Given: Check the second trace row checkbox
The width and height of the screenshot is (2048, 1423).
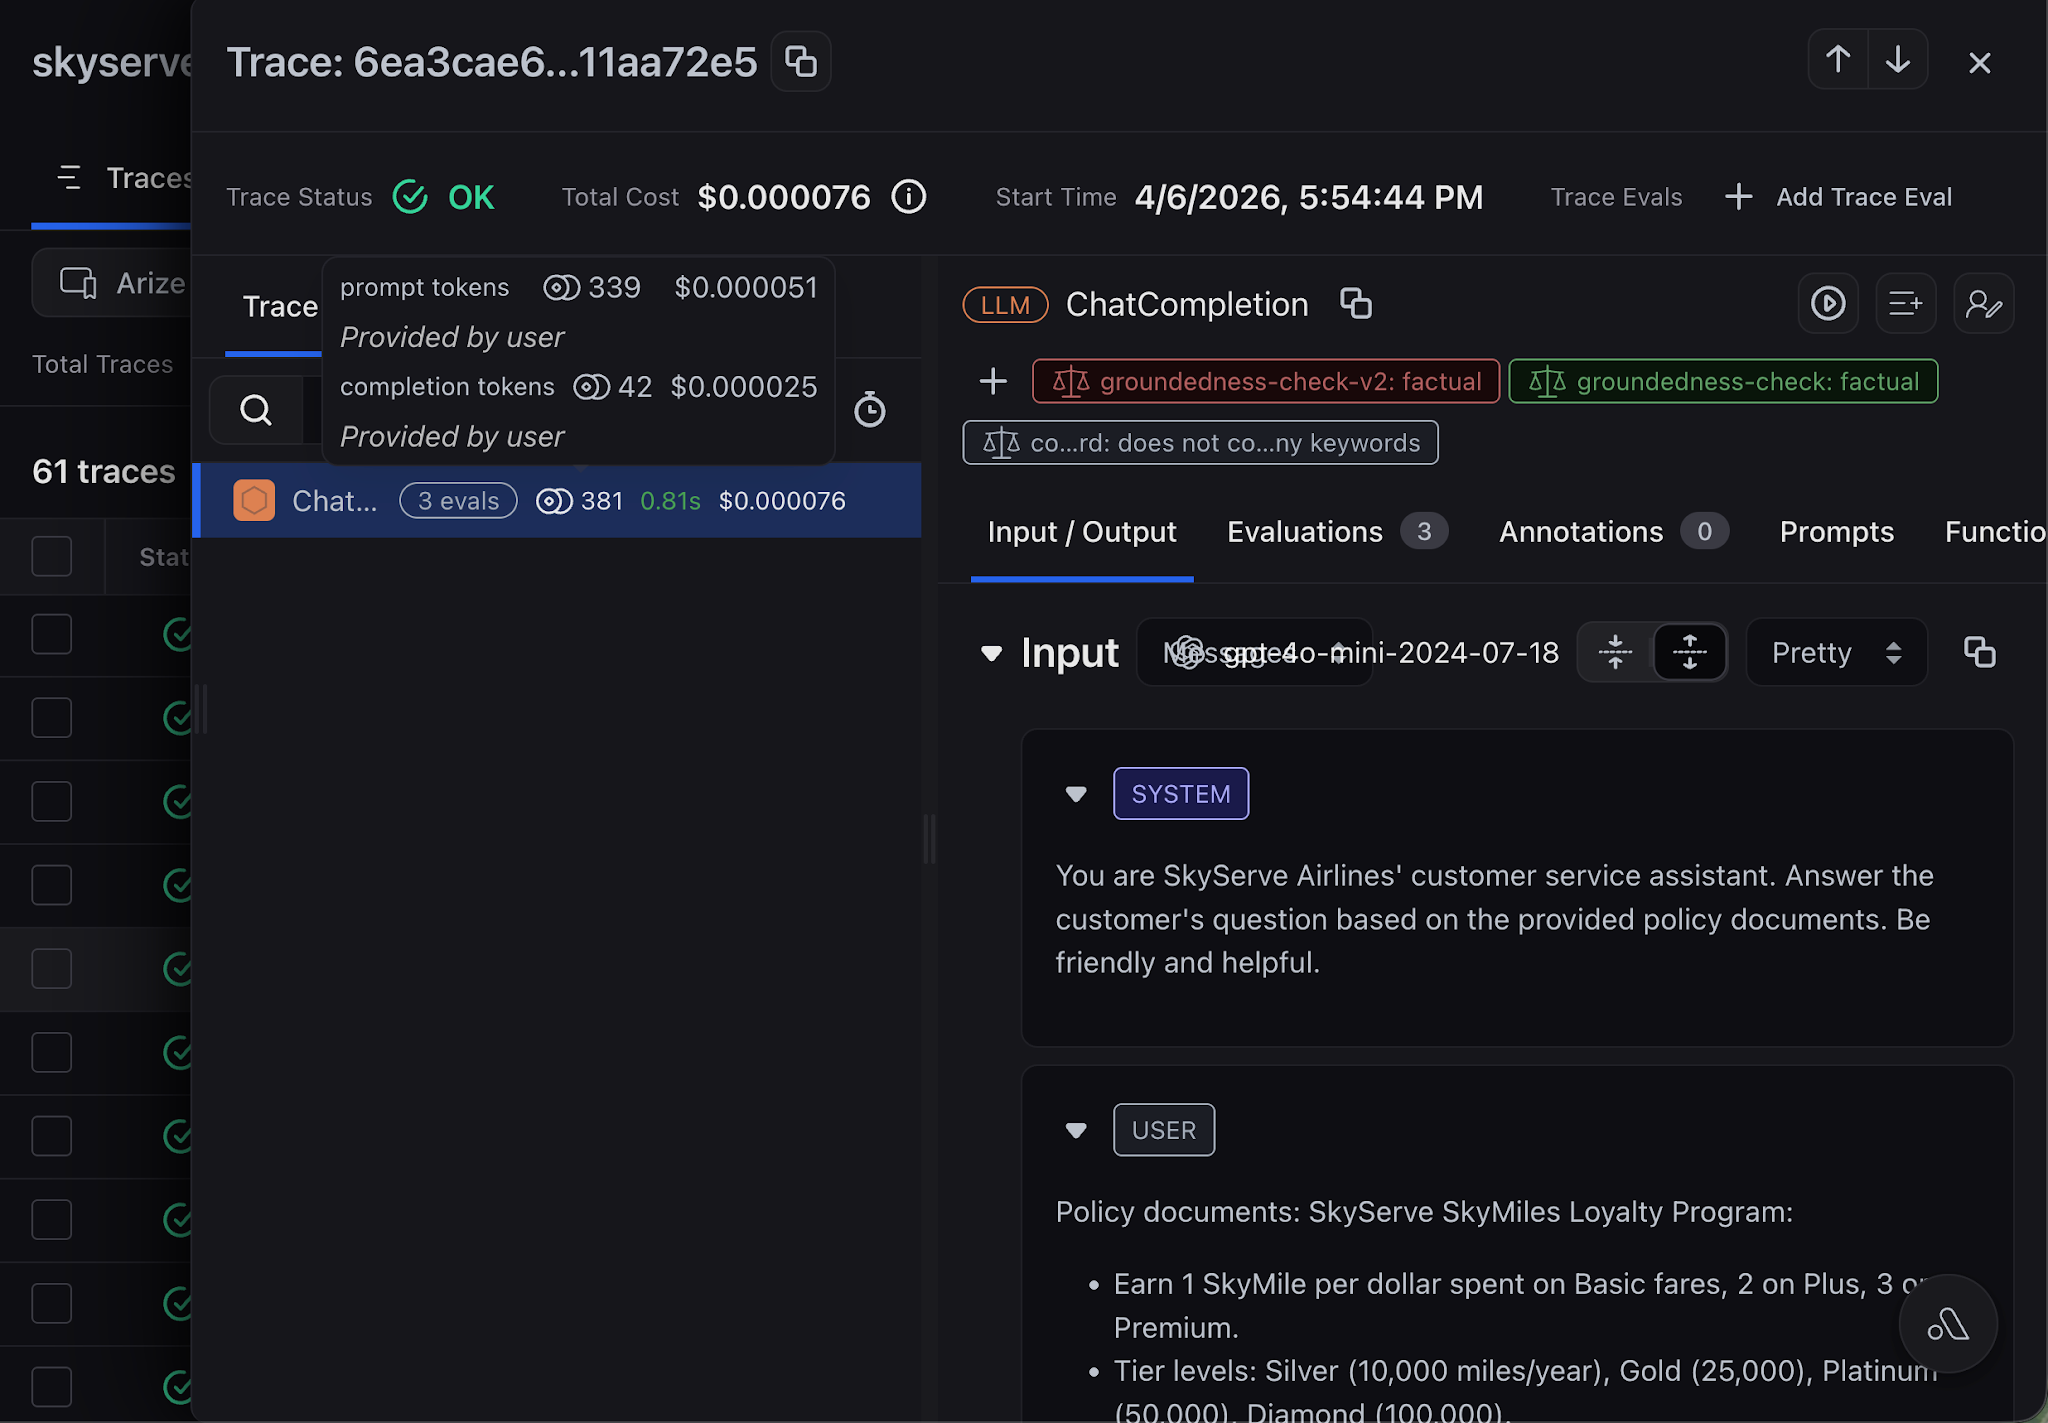Looking at the screenshot, I should click(52, 717).
